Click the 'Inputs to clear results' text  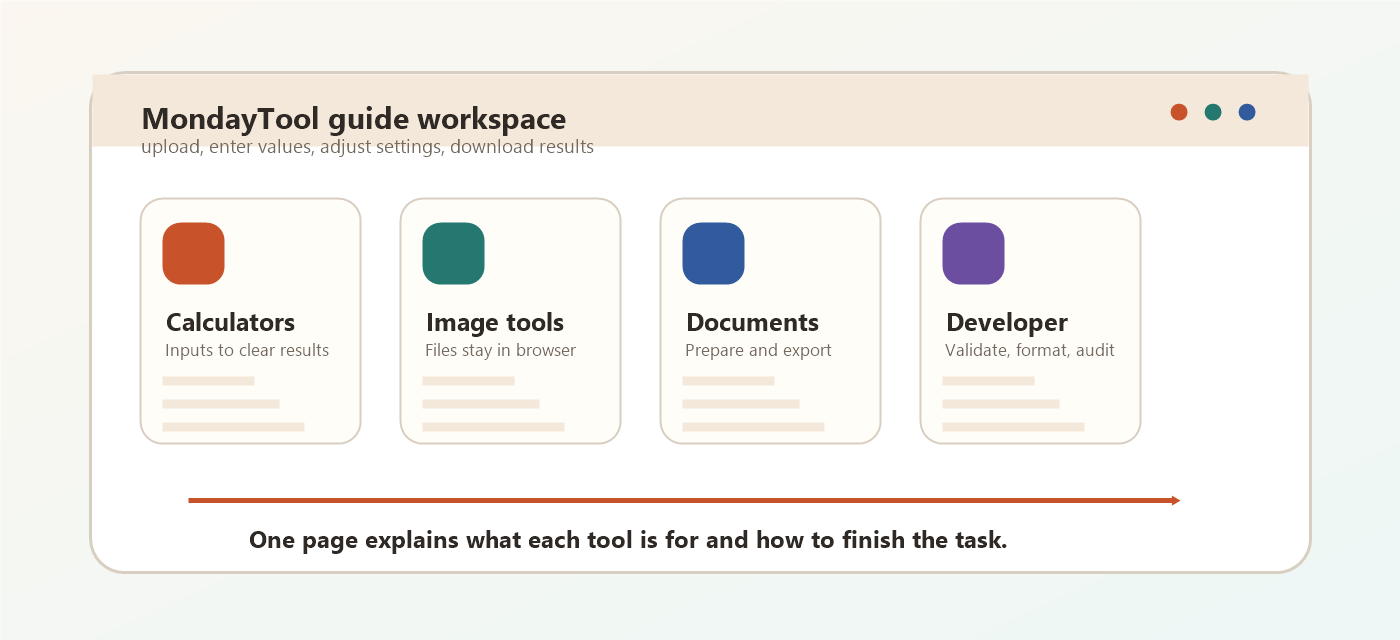click(247, 351)
